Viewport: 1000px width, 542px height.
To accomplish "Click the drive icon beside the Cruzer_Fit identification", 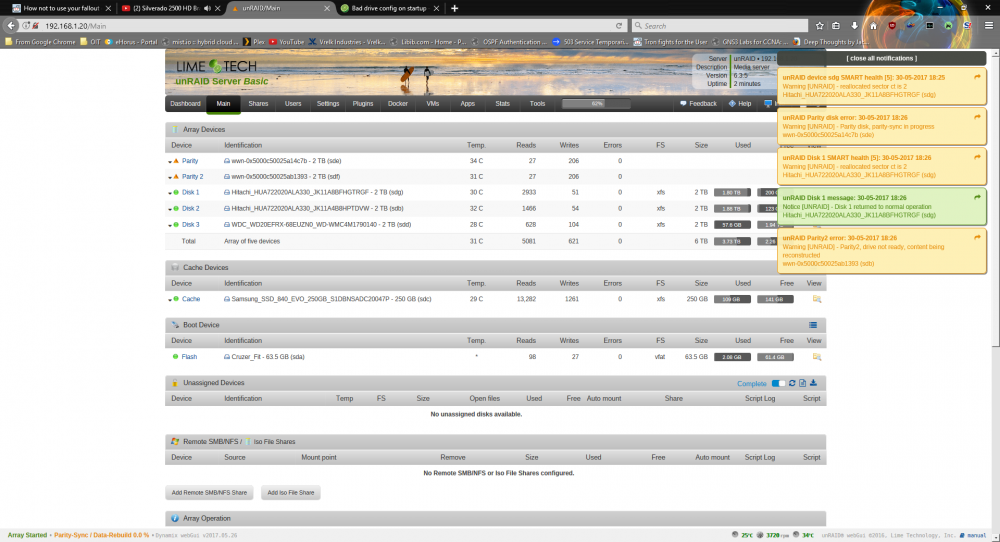I will (227, 356).
